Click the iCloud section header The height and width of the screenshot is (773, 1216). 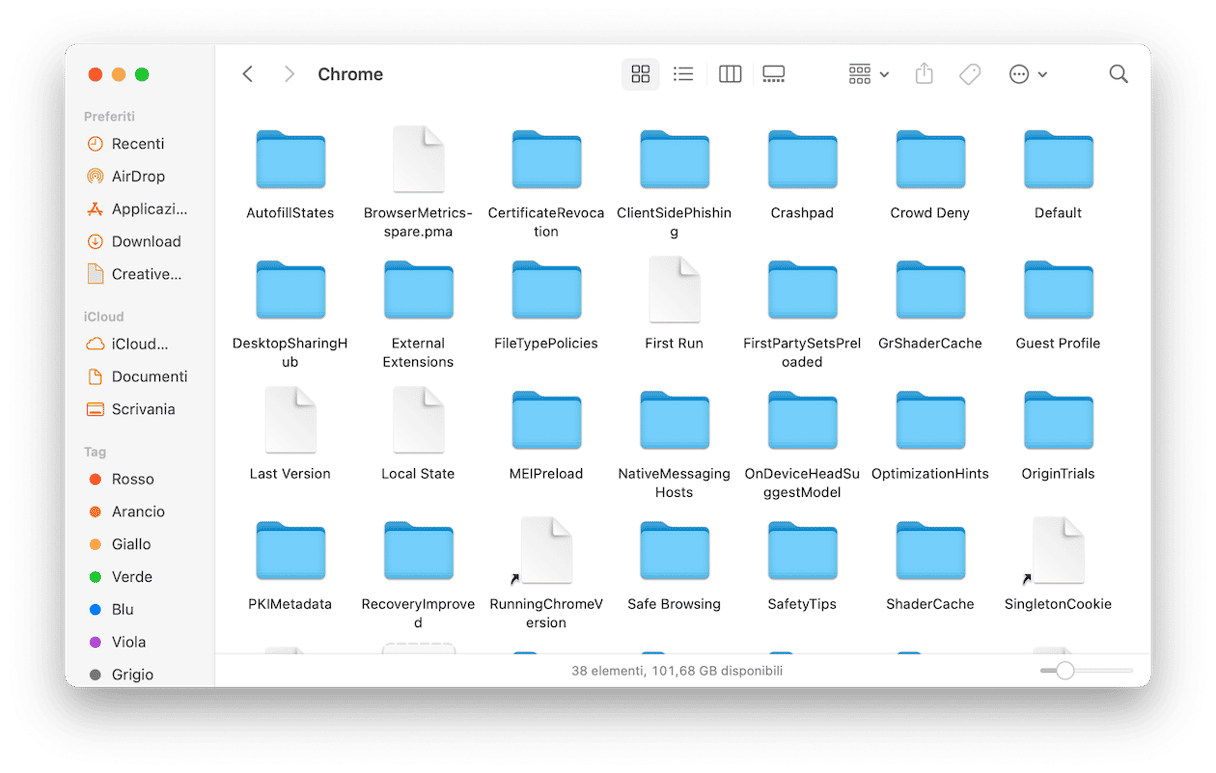(104, 317)
